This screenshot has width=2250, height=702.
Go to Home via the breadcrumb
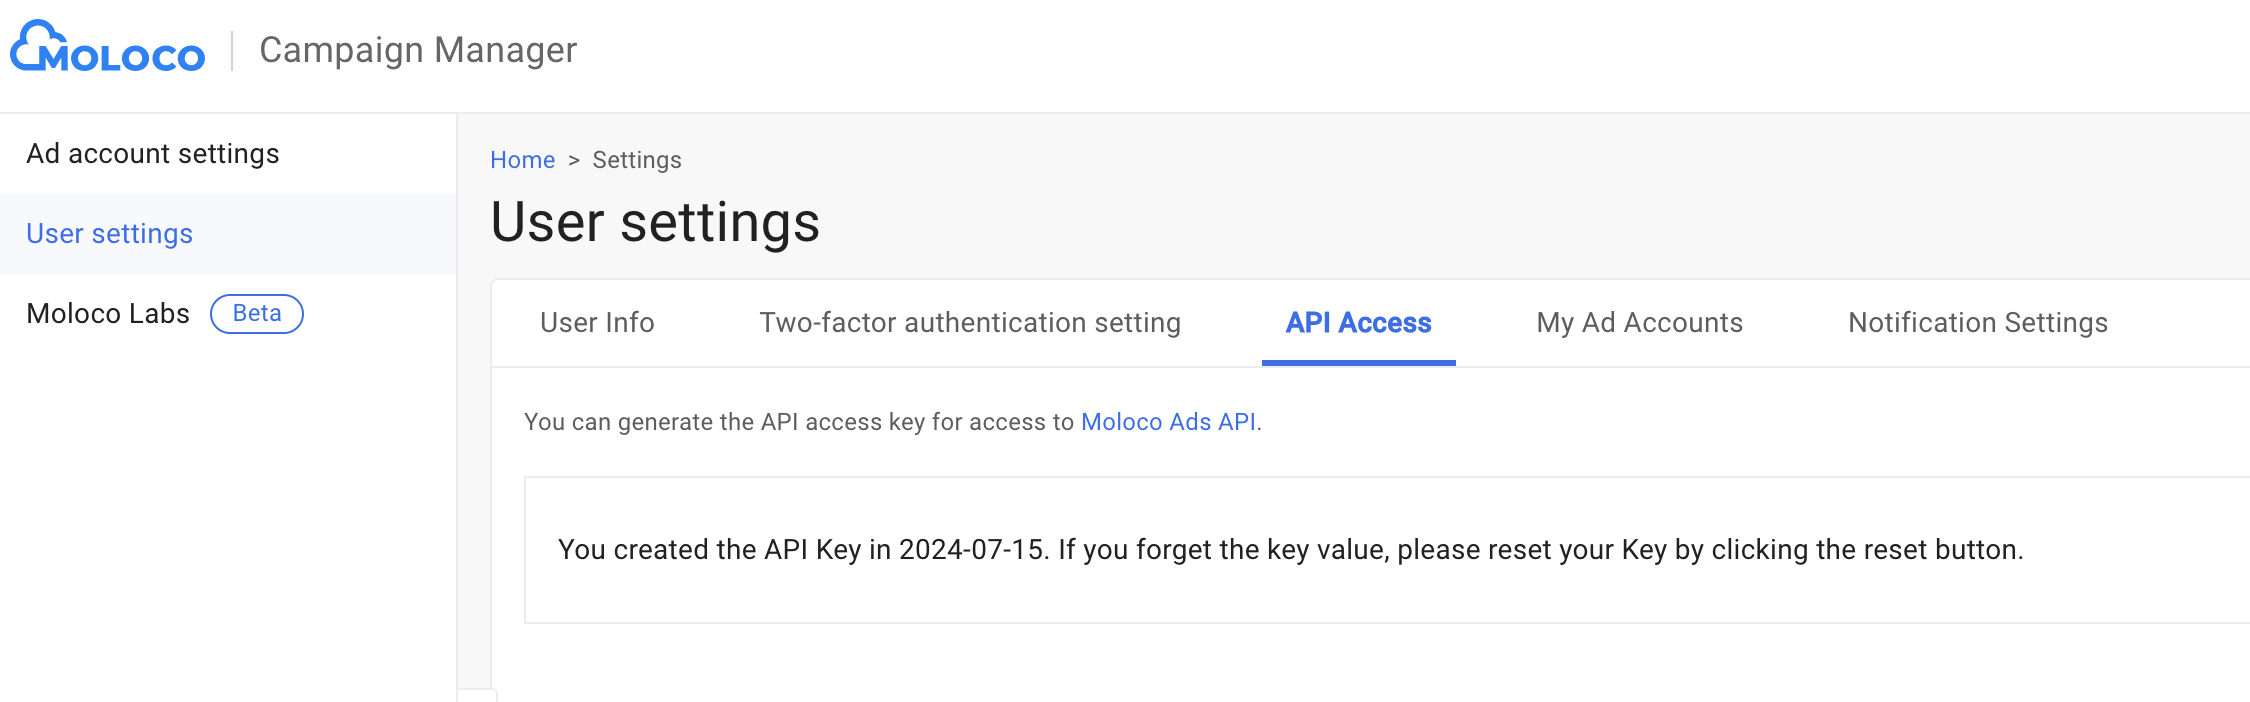pos(522,160)
